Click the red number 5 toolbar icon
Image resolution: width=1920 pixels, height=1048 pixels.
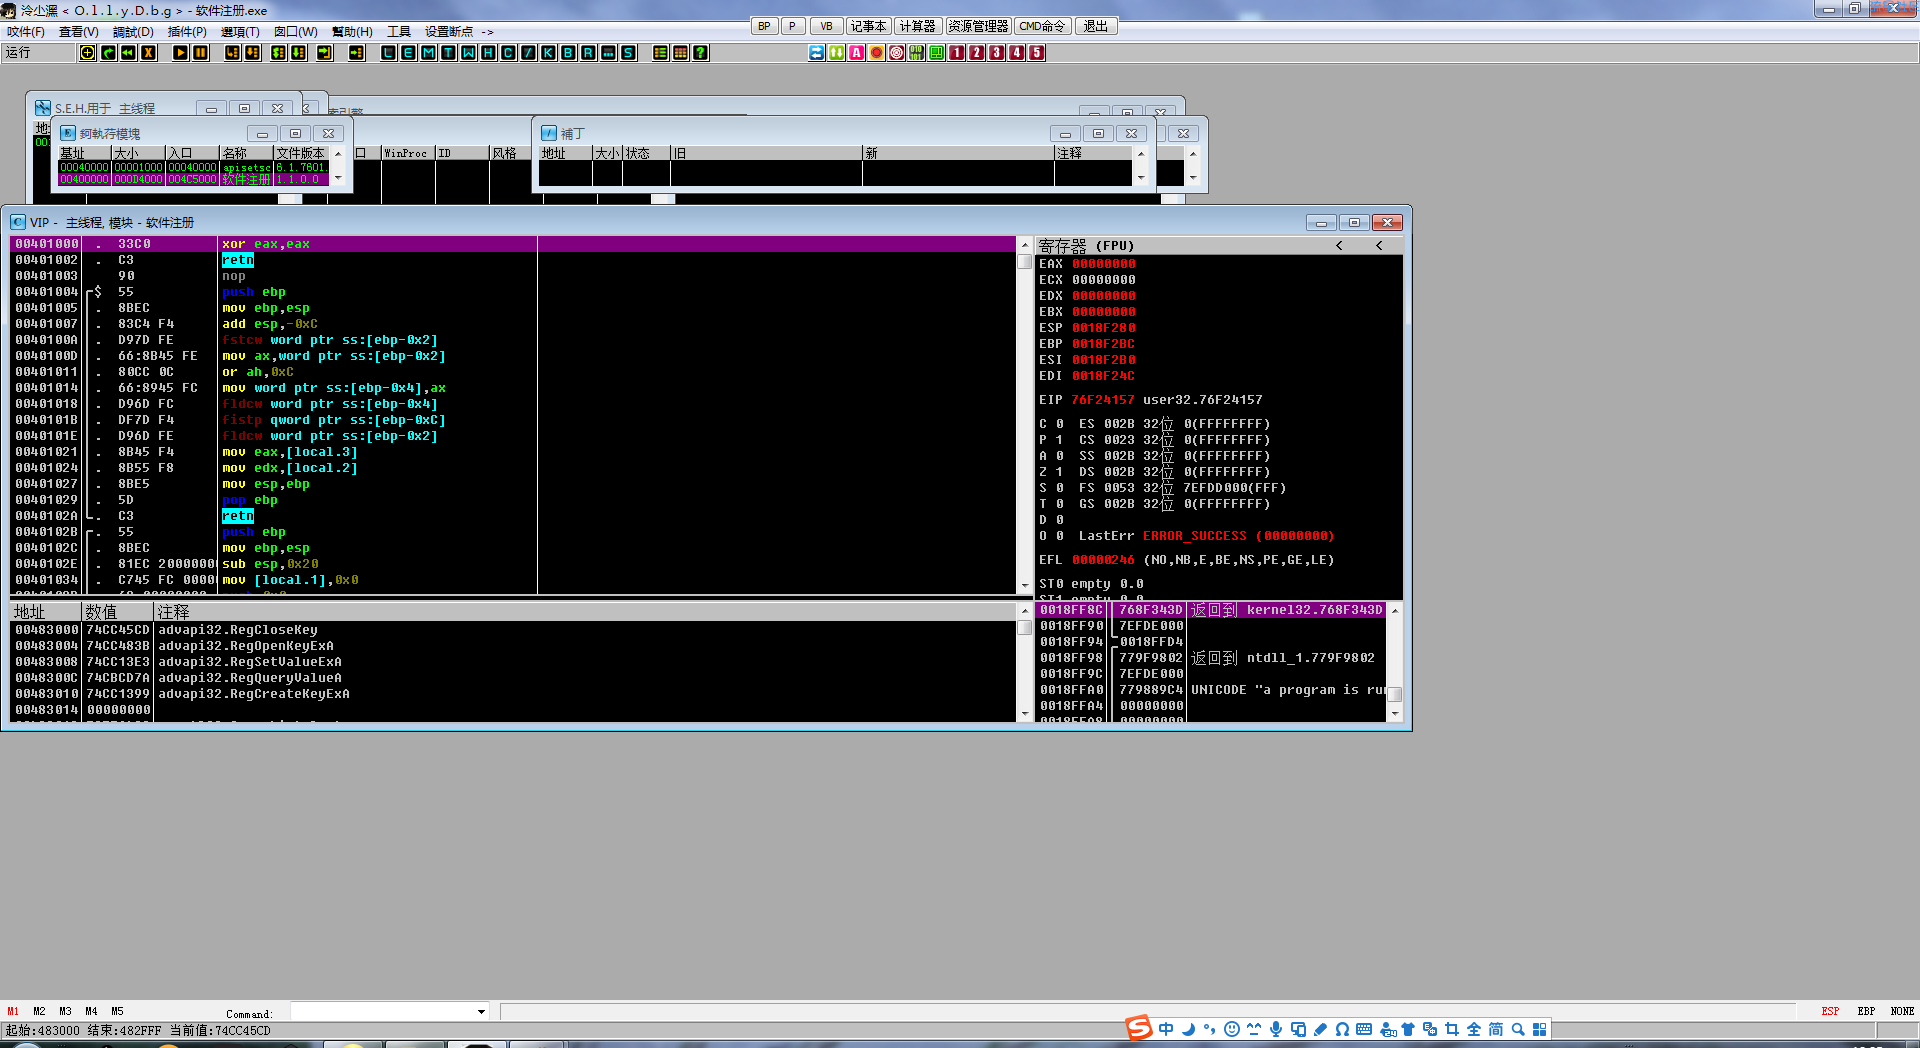1036,53
